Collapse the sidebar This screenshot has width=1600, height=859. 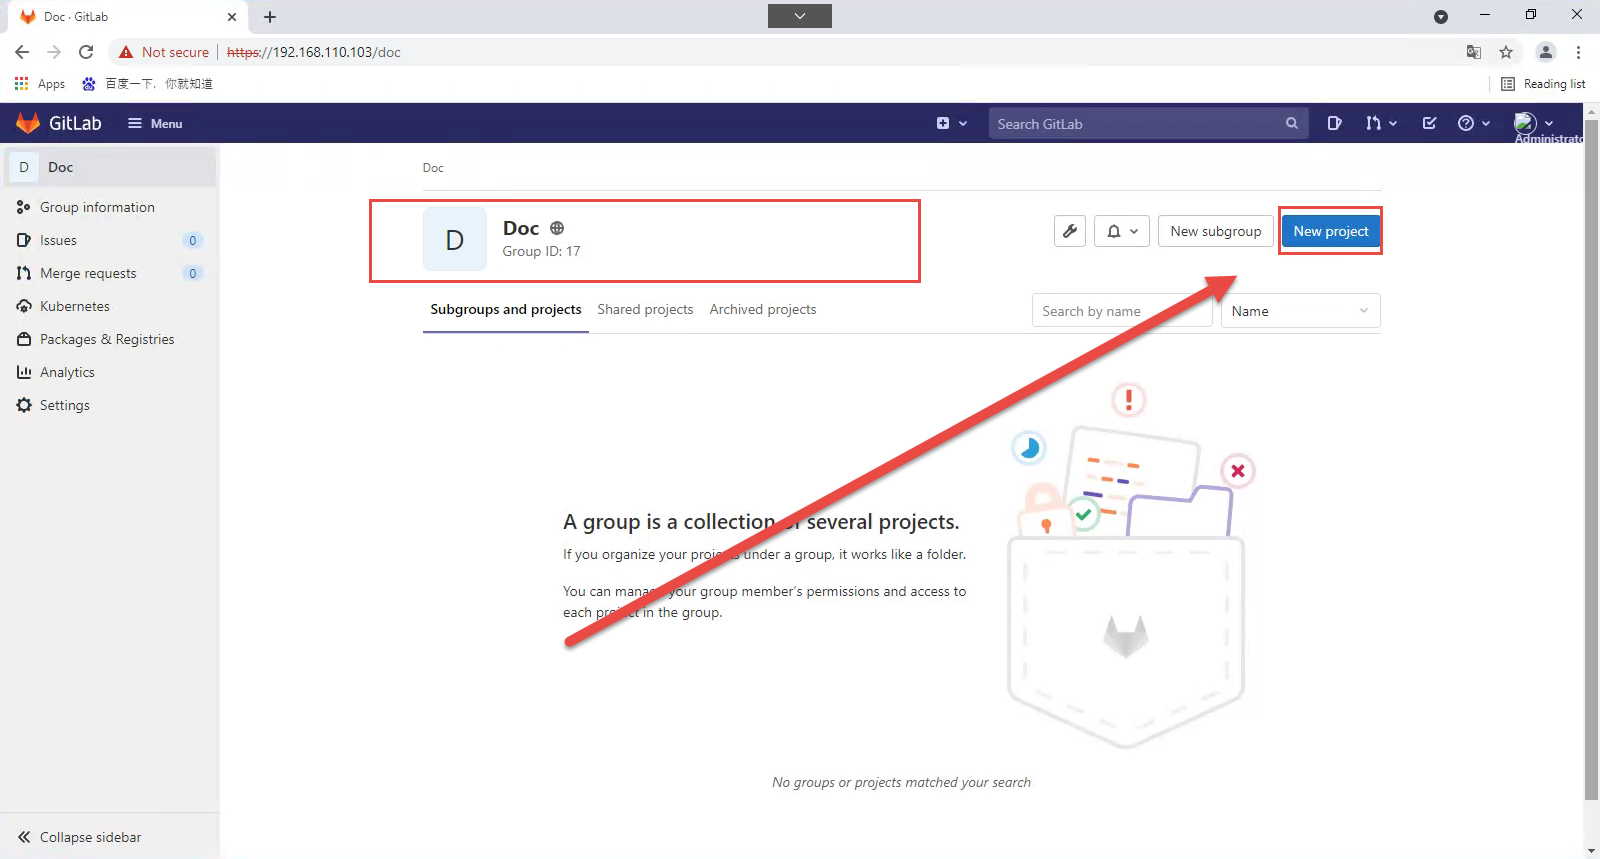click(x=110, y=837)
